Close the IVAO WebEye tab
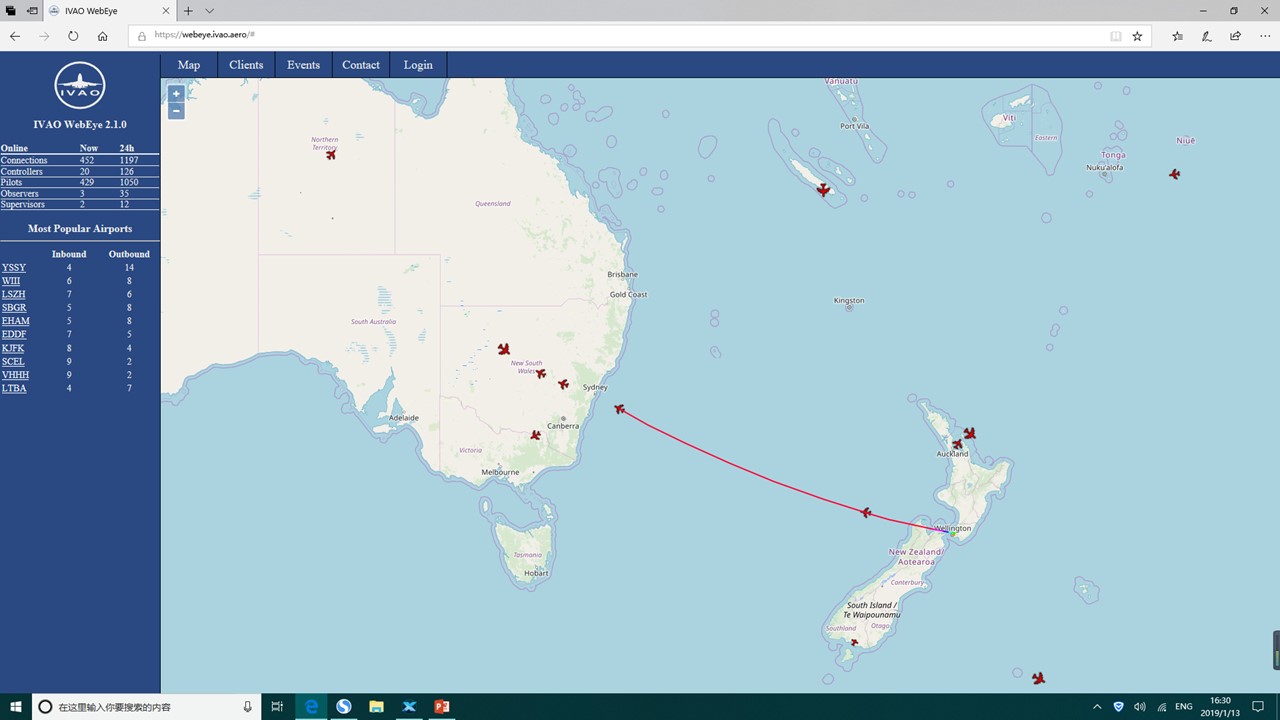Viewport: 1280px width, 720px height. pyautogui.click(x=165, y=11)
